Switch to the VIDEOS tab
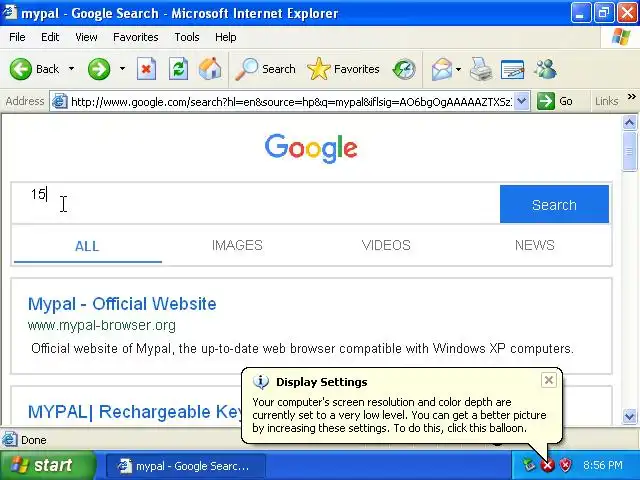Viewport: 640px width, 480px height. point(386,245)
